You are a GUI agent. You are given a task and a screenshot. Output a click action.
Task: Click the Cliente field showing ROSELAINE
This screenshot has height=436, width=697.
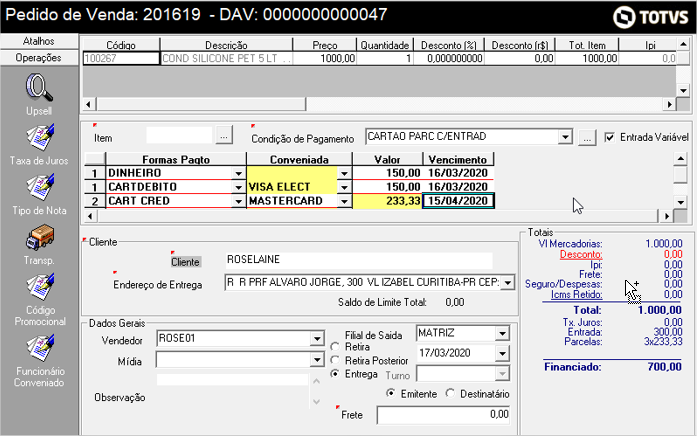[359, 260]
